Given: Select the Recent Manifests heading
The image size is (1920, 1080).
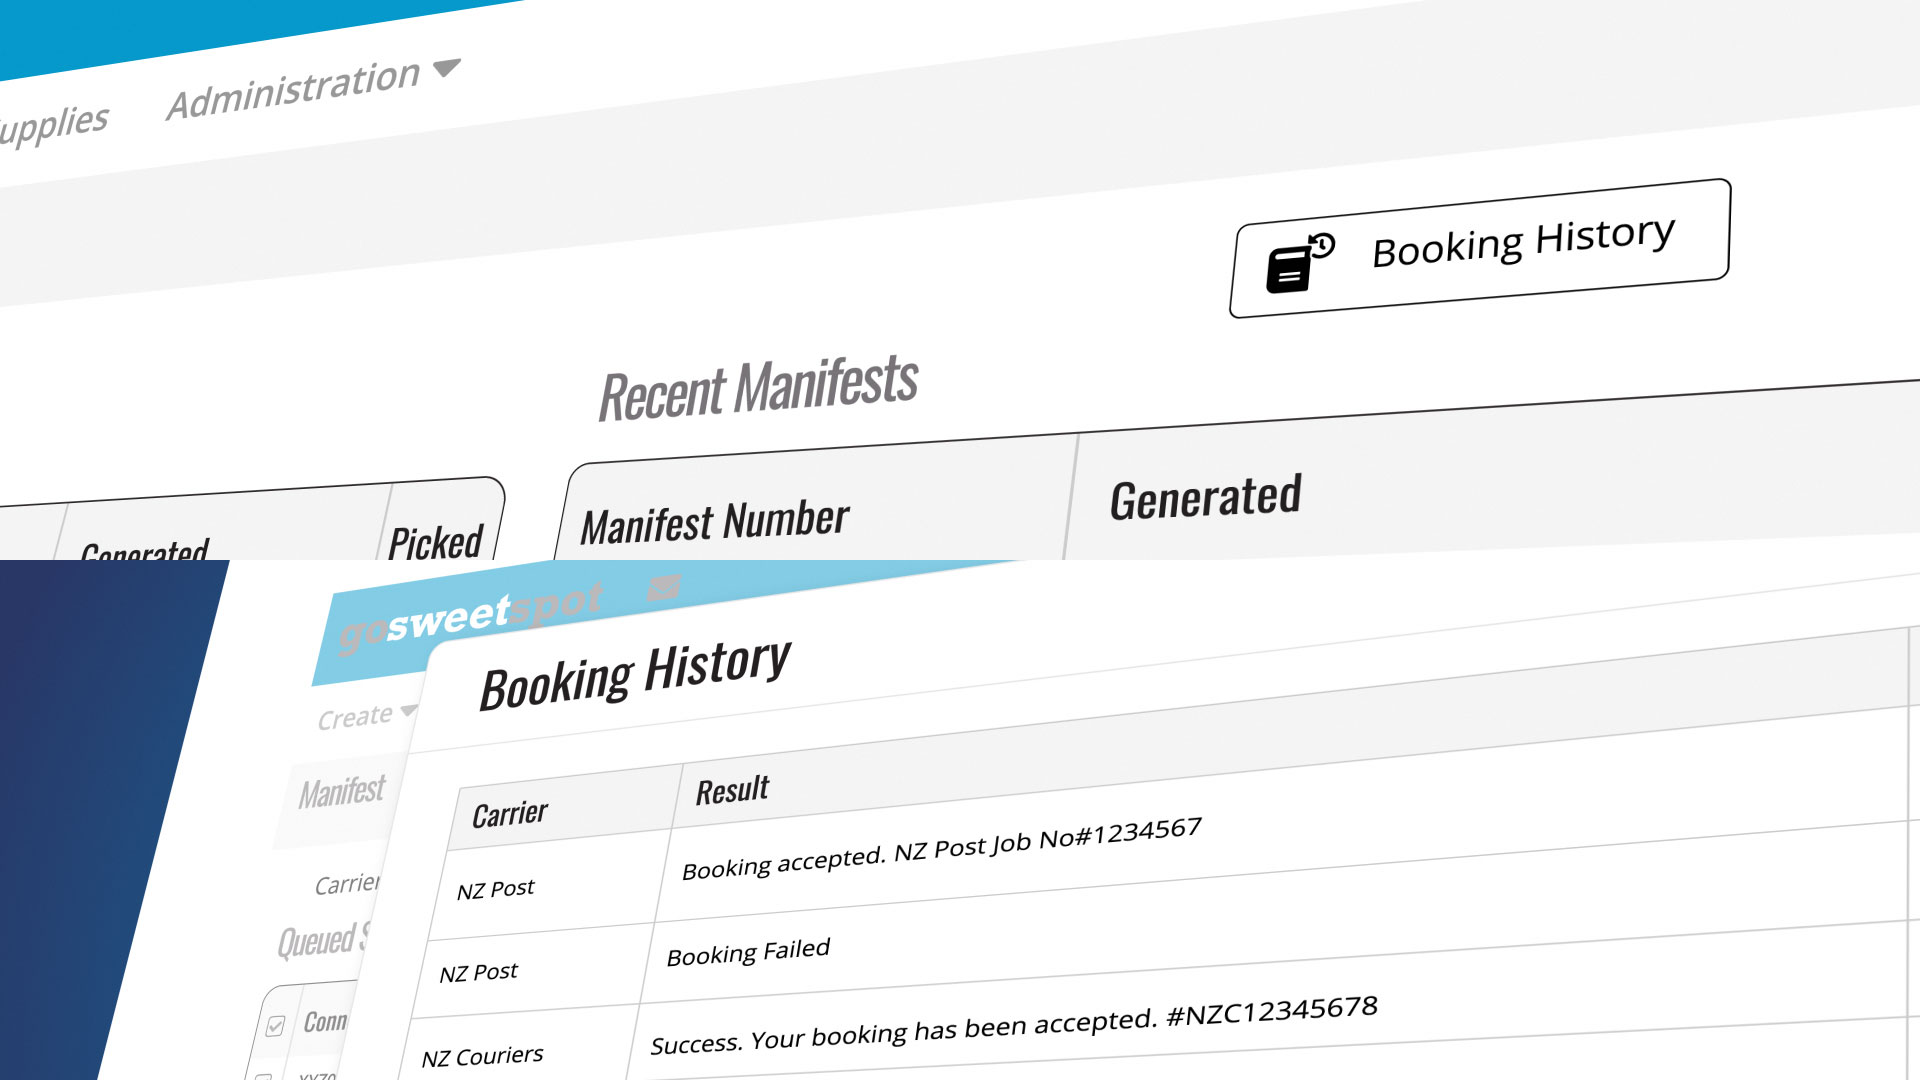Looking at the screenshot, I should [x=758, y=388].
